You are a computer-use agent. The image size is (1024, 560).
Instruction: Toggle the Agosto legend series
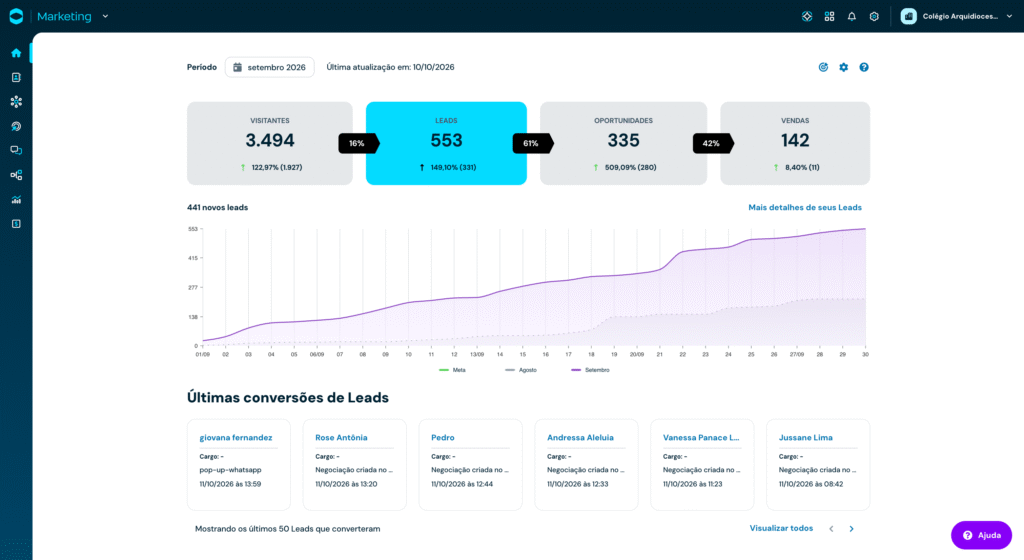coord(521,370)
